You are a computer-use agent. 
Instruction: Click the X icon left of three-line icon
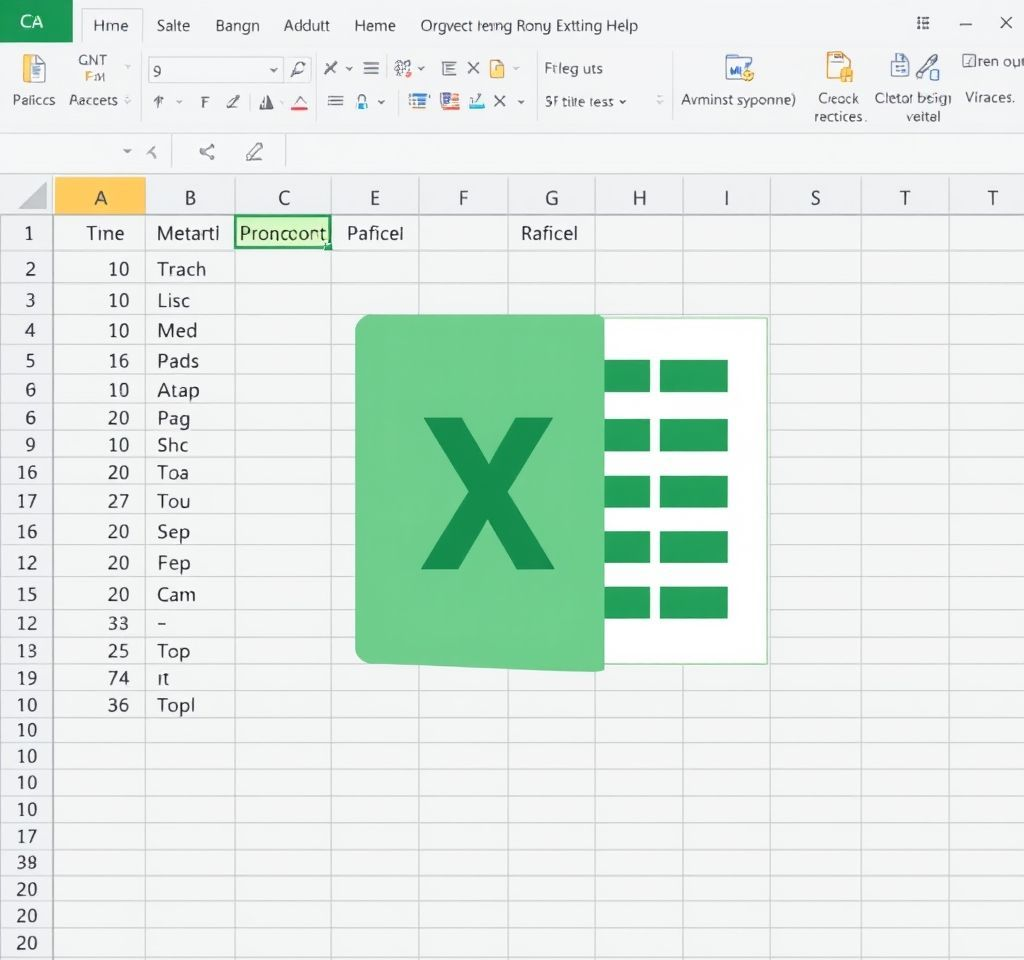point(330,68)
